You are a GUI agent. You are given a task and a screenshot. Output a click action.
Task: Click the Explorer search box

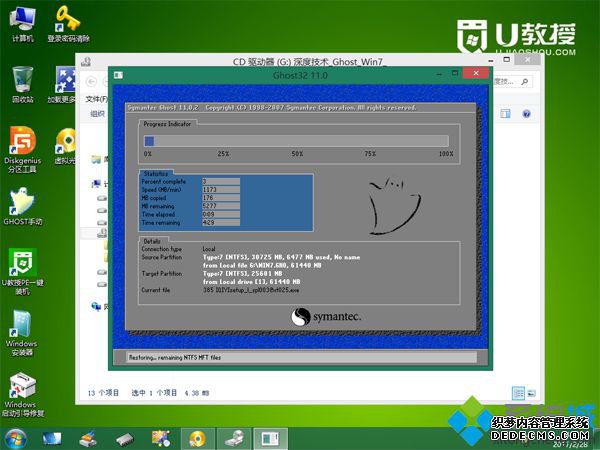point(513,81)
